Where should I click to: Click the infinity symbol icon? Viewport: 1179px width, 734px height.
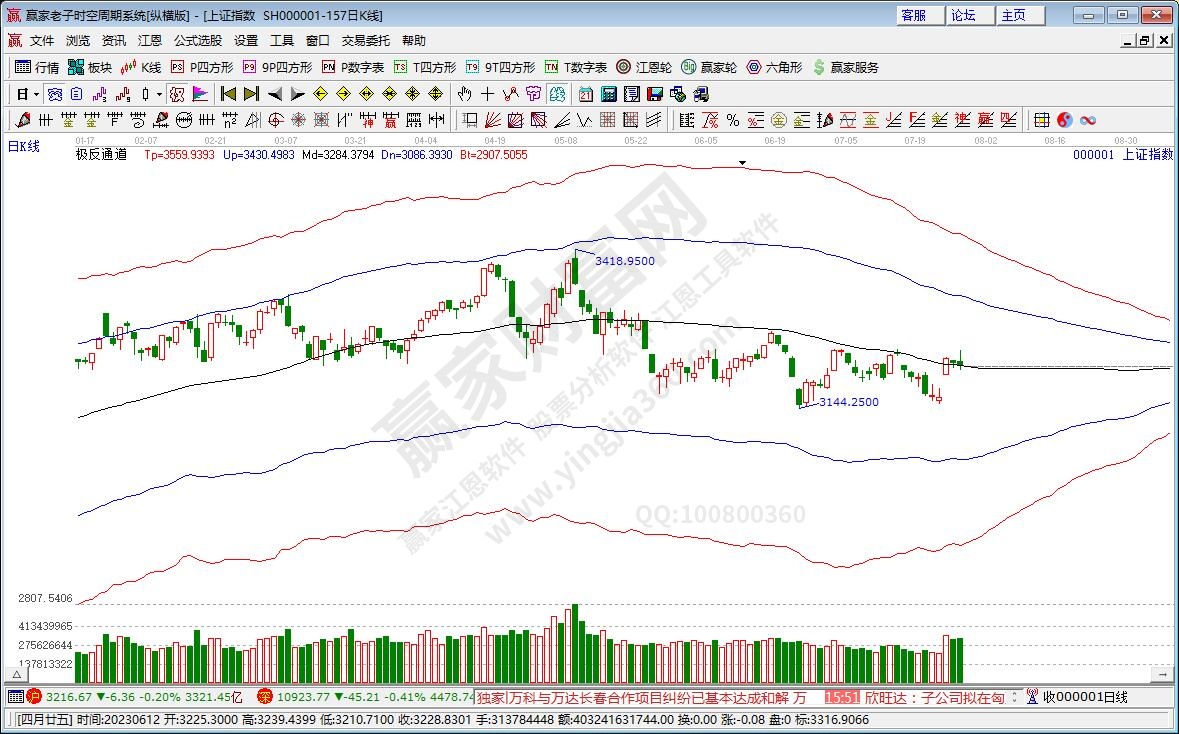(x=1087, y=120)
